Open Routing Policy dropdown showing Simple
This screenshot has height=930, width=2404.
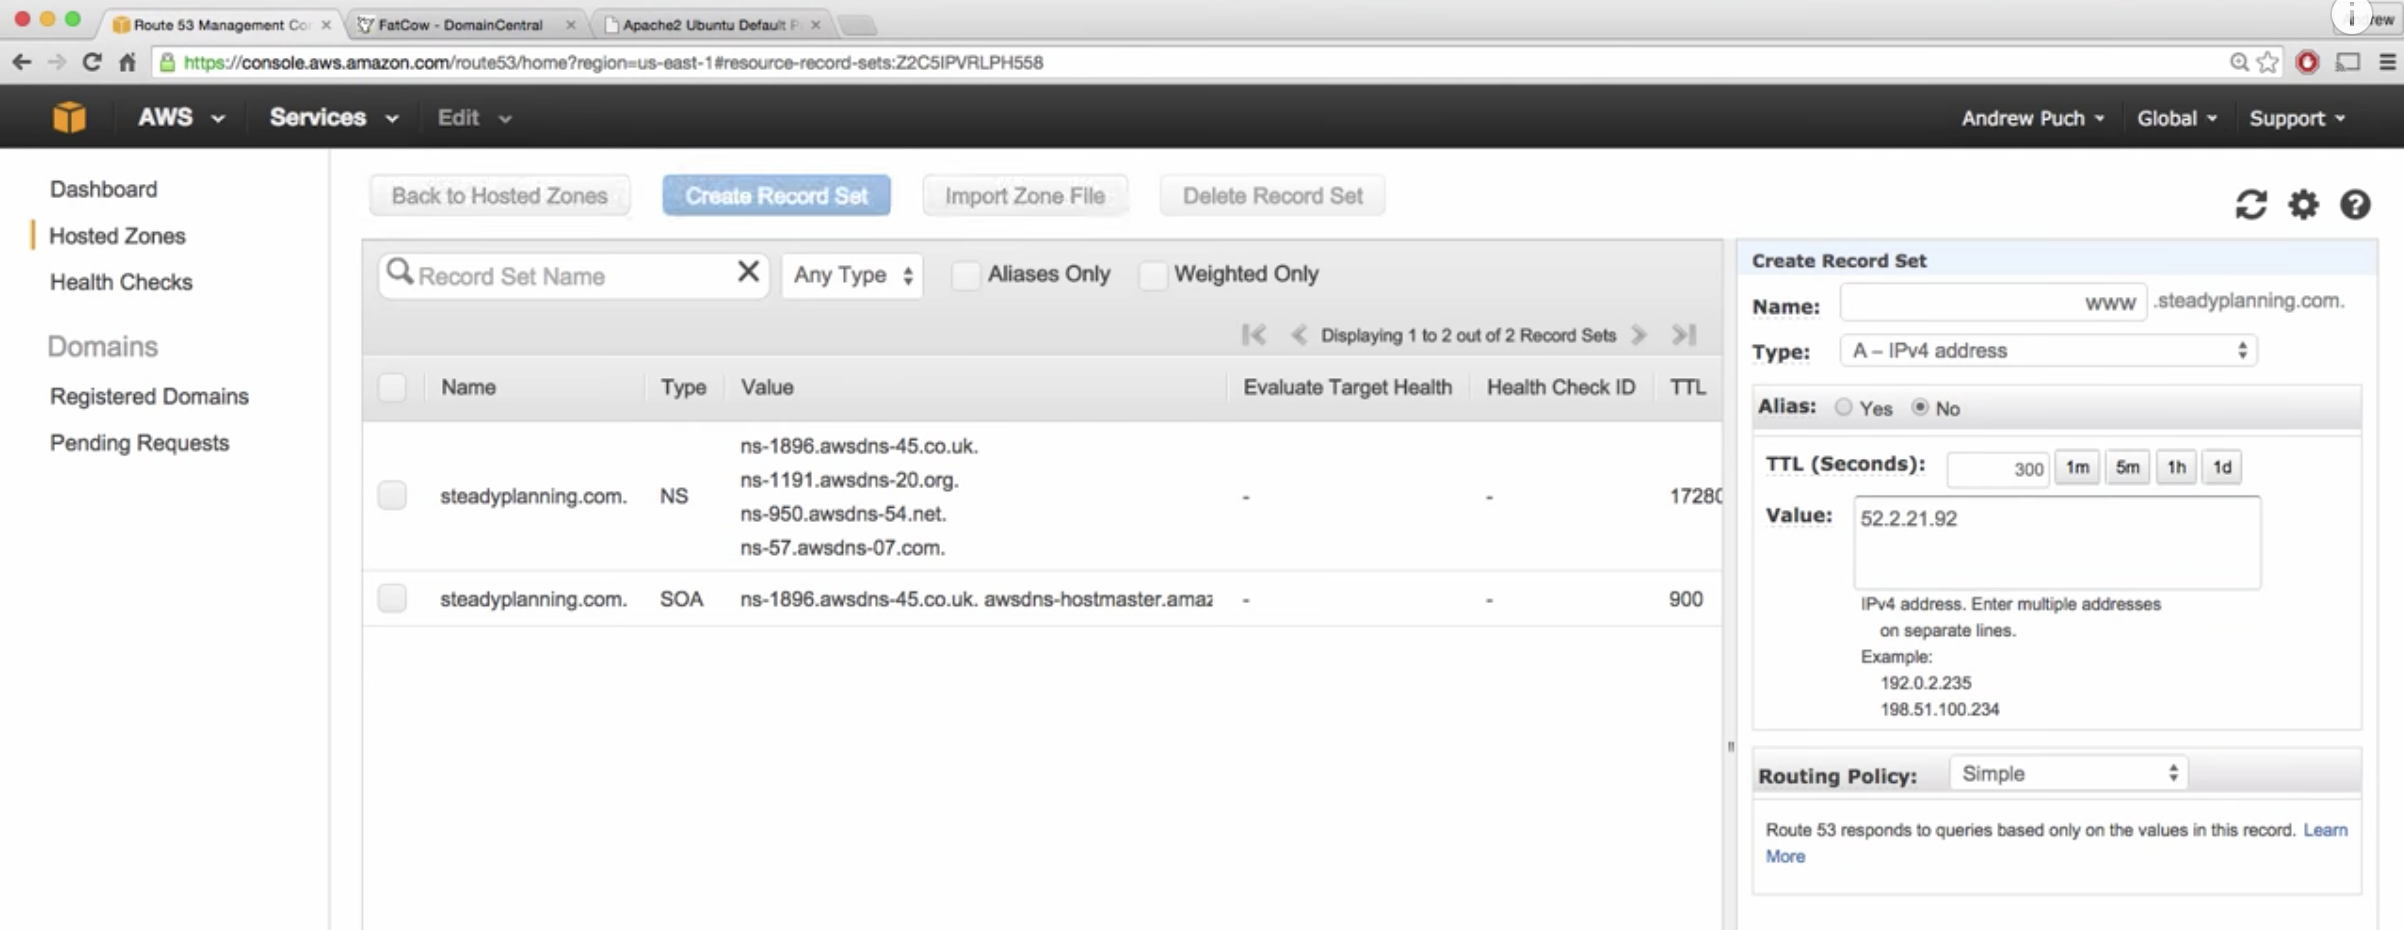tap(2068, 773)
